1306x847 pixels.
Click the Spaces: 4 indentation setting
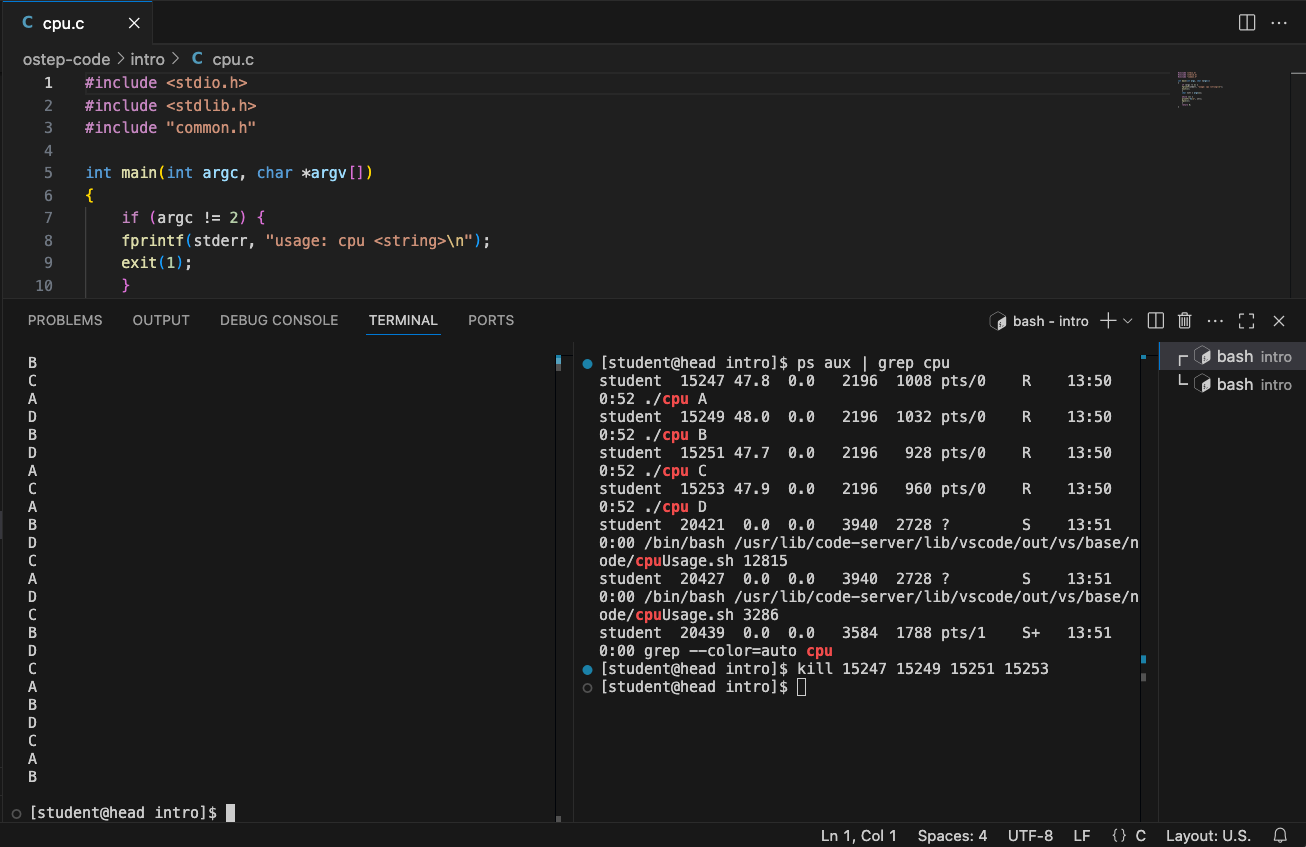(x=952, y=836)
